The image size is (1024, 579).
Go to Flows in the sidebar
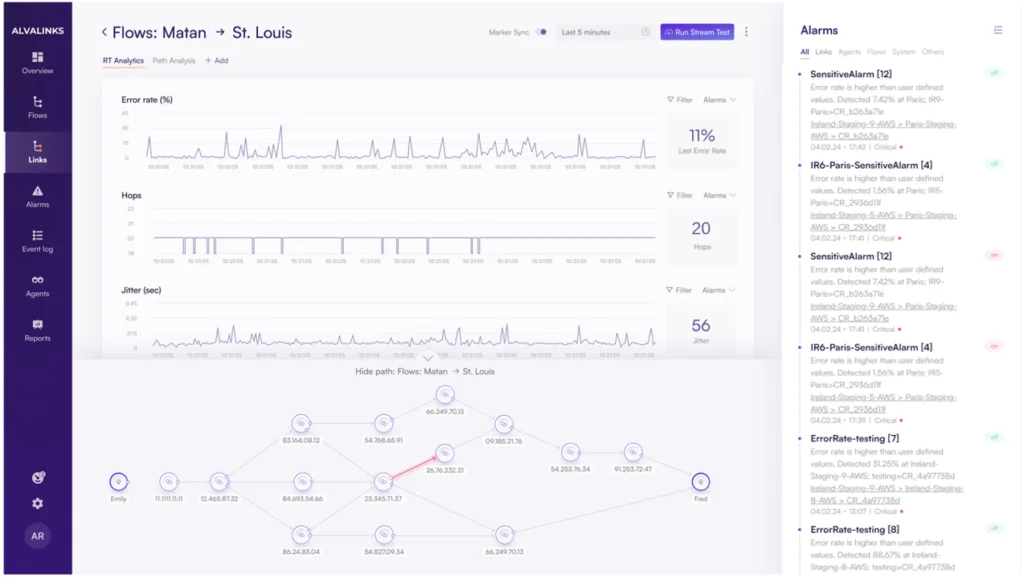point(37,107)
